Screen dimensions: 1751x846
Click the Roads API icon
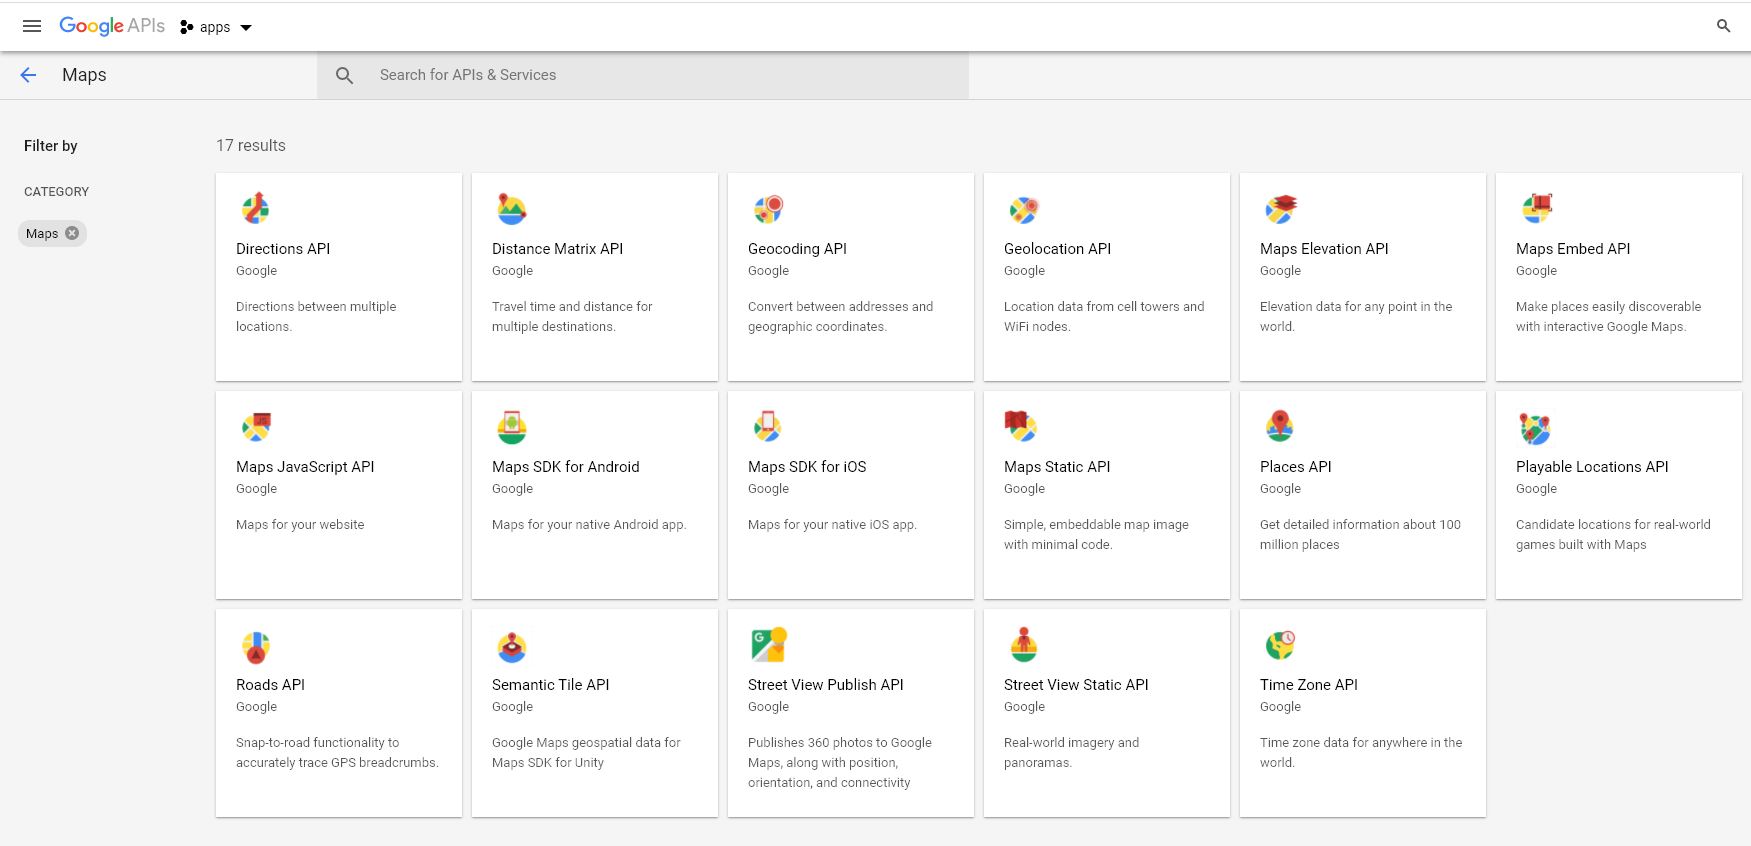pyautogui.click(x=256, y=646)
